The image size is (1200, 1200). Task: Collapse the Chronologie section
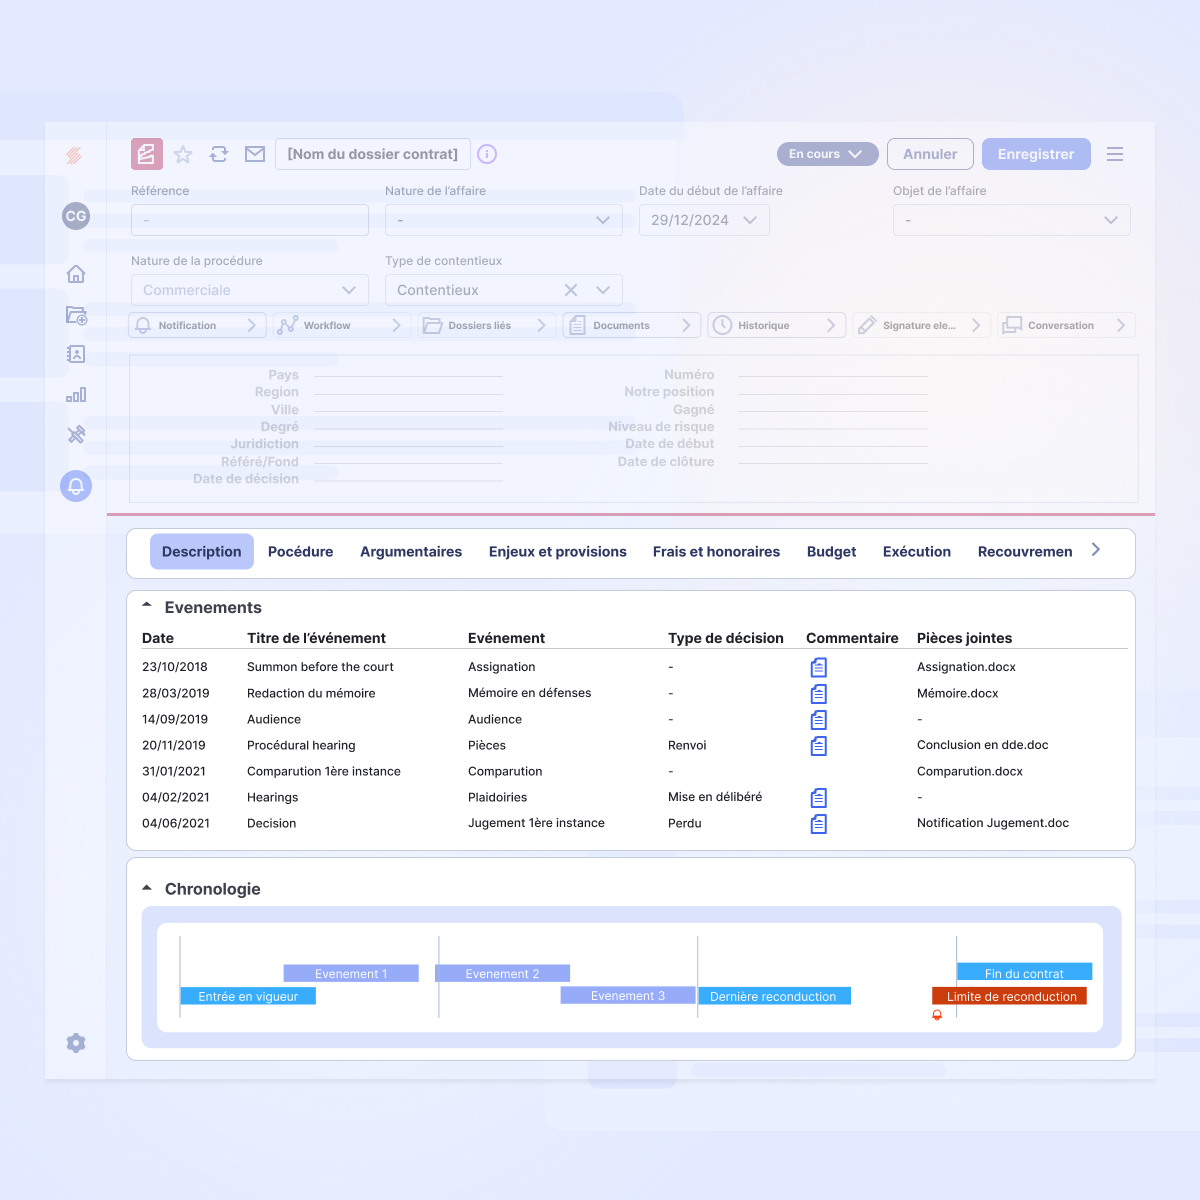(x=147, y=888)
